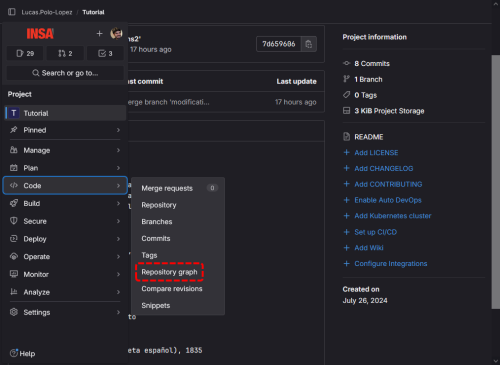Click the Analyze chart icon

pos(14,292)
